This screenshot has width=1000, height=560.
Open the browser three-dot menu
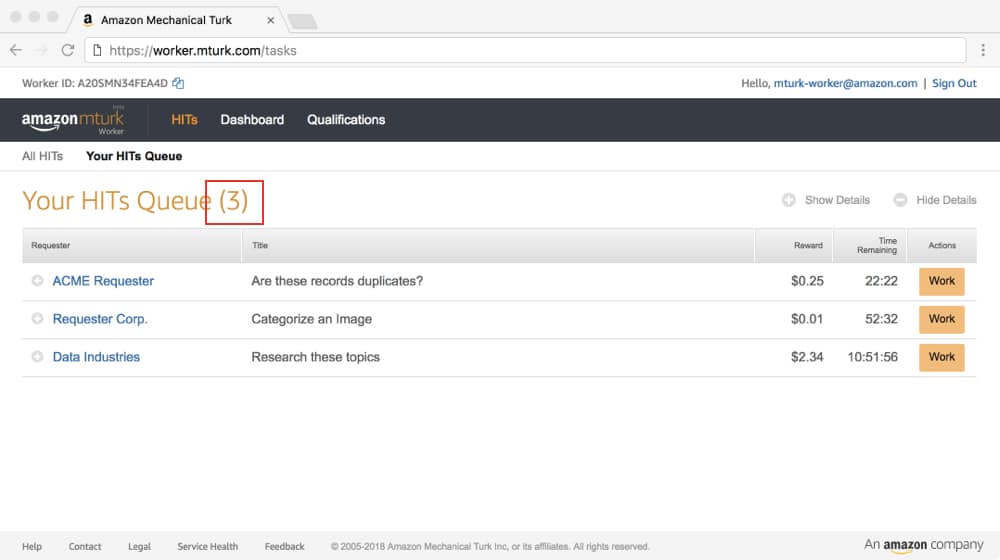[x=983, y=50]
